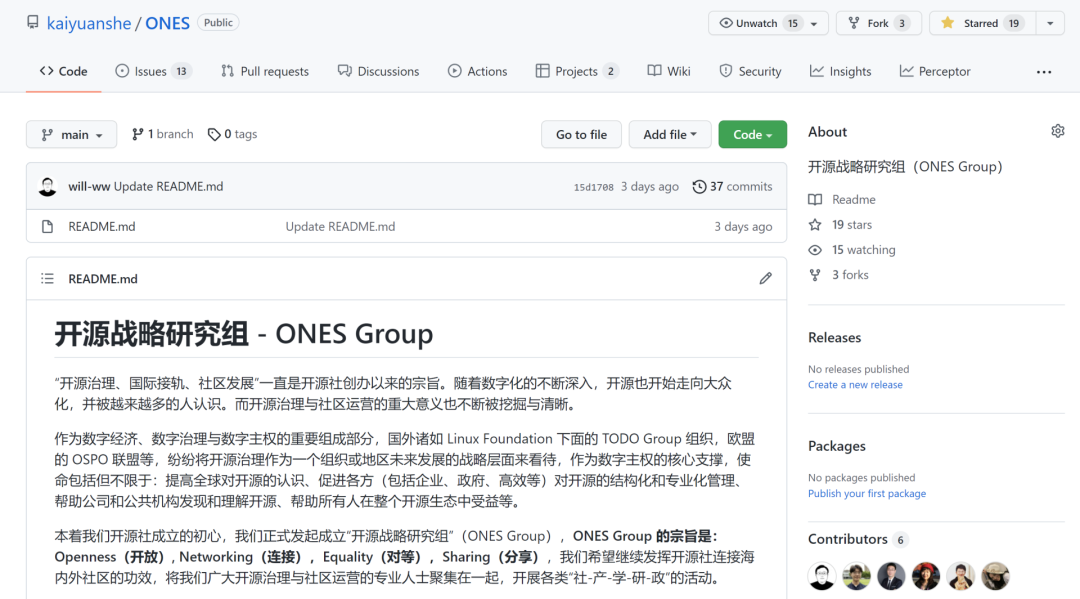Open the Insights tab

point(840,71)
